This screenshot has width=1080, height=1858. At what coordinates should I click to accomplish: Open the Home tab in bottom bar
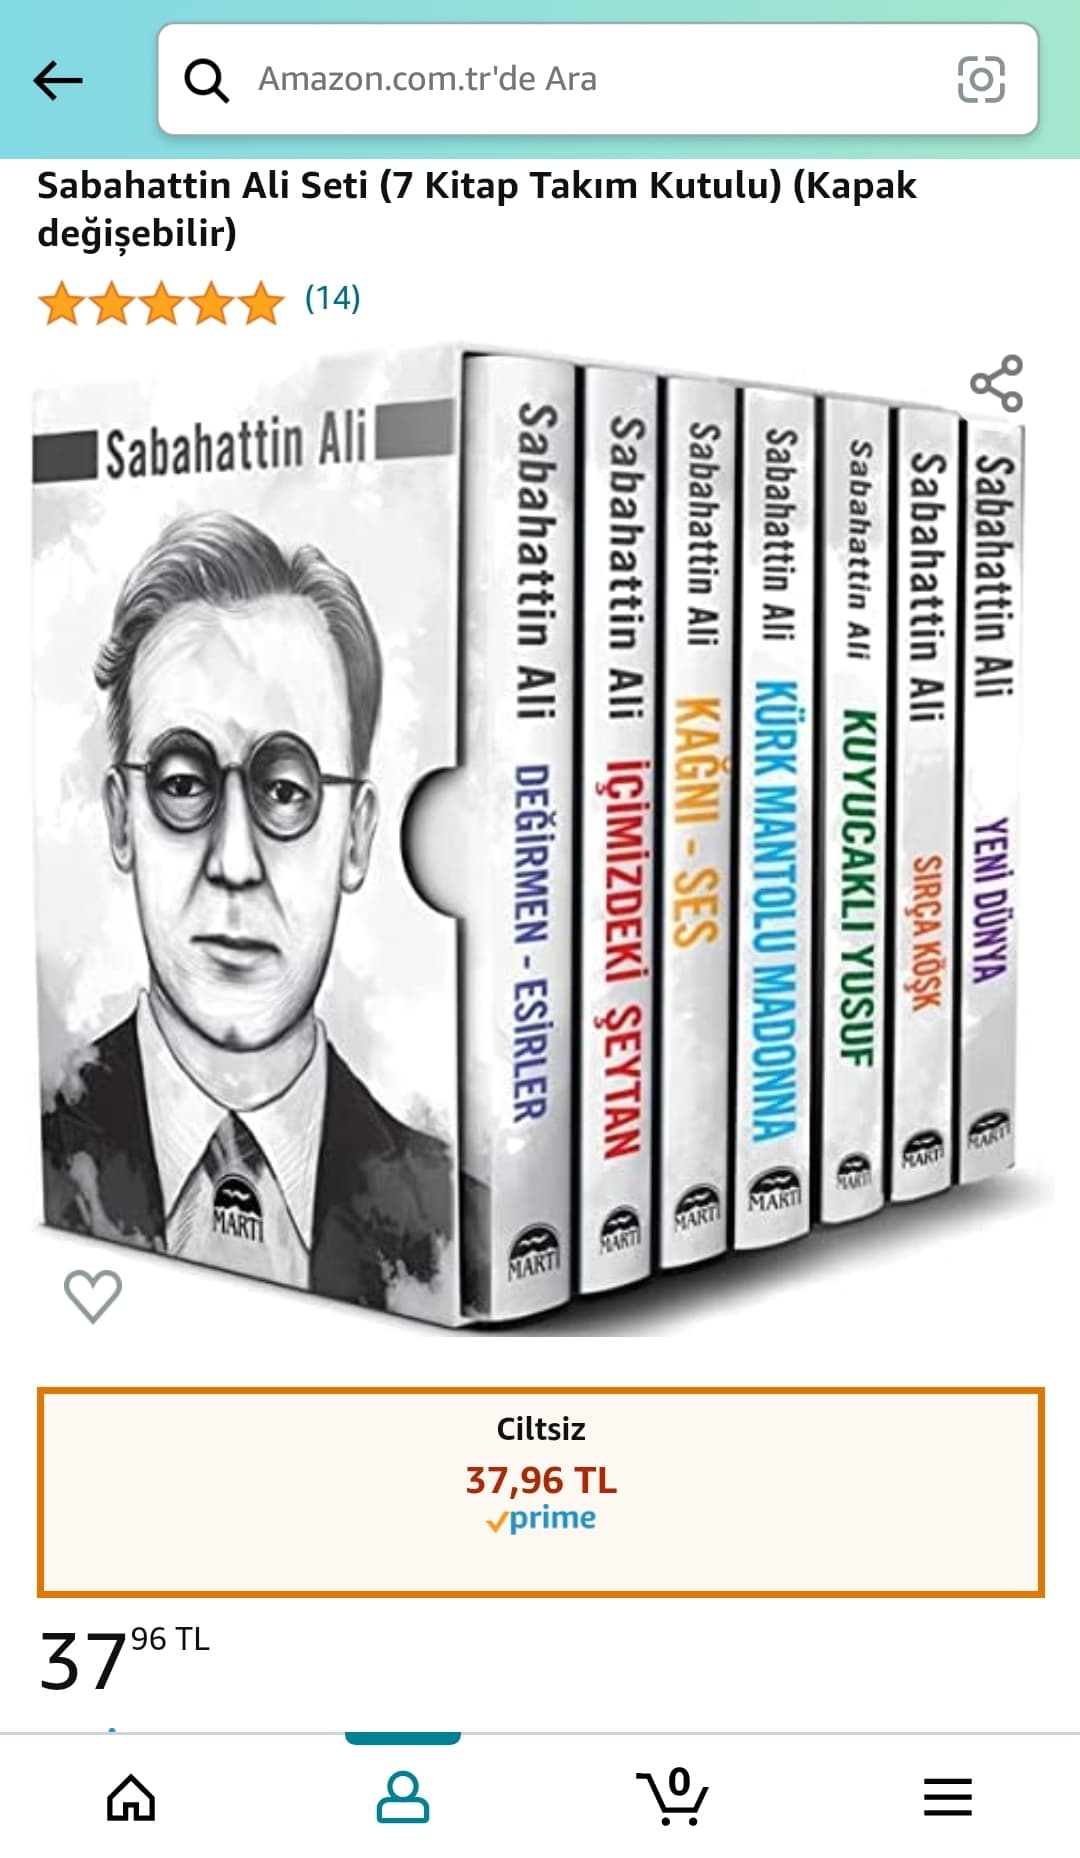tap(131, 1797)
